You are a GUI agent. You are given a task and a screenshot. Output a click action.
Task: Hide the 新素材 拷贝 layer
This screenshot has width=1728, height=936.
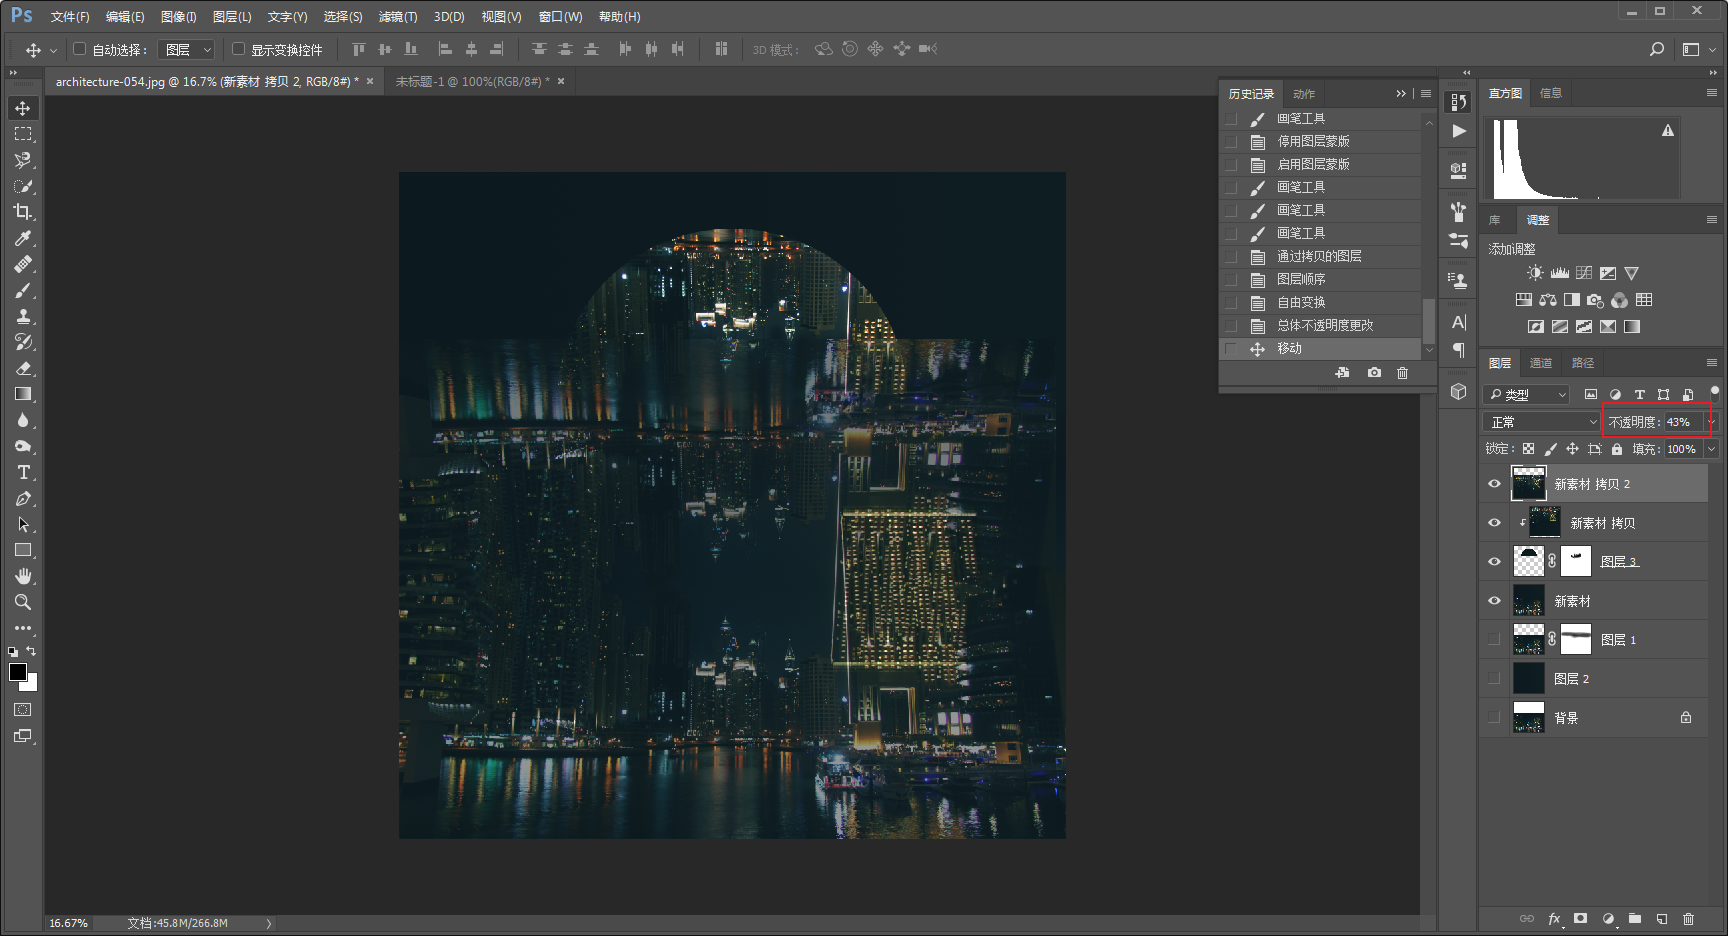point(1494,523)
